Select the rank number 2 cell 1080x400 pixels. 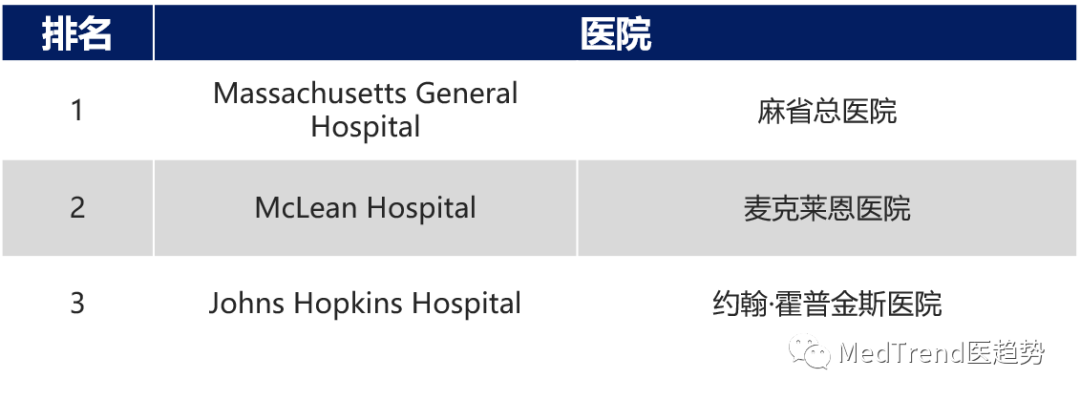tap(77, 208)
